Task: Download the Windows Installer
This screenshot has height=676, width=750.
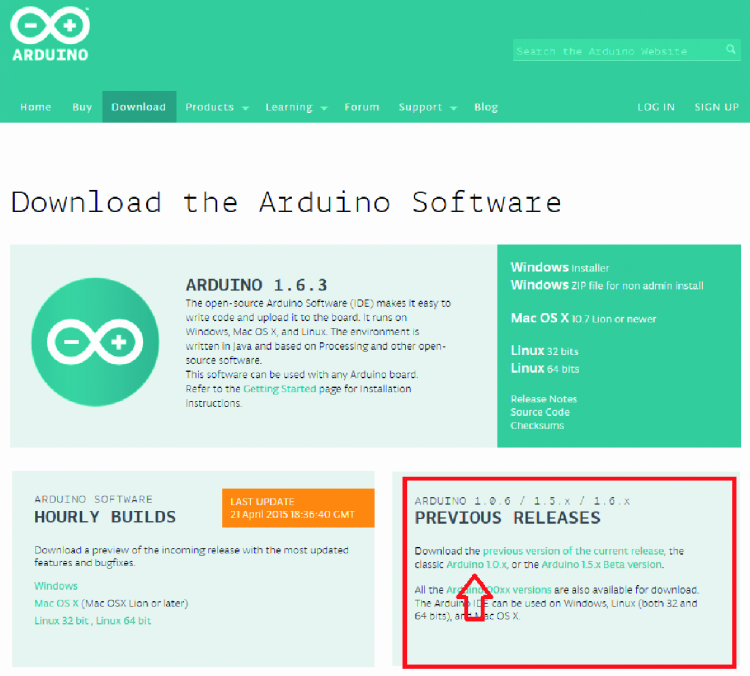Action: [x=560, y=267]
